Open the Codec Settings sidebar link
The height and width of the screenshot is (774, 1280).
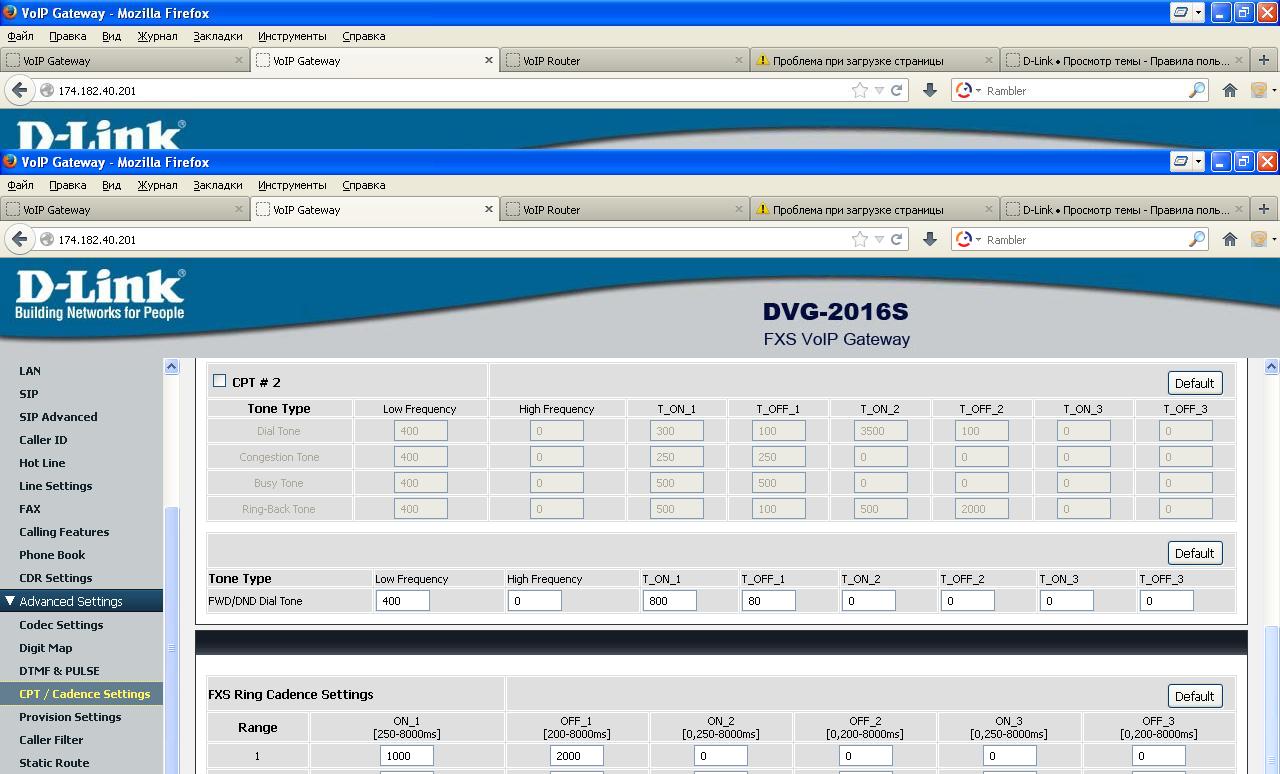click(61, 625)
